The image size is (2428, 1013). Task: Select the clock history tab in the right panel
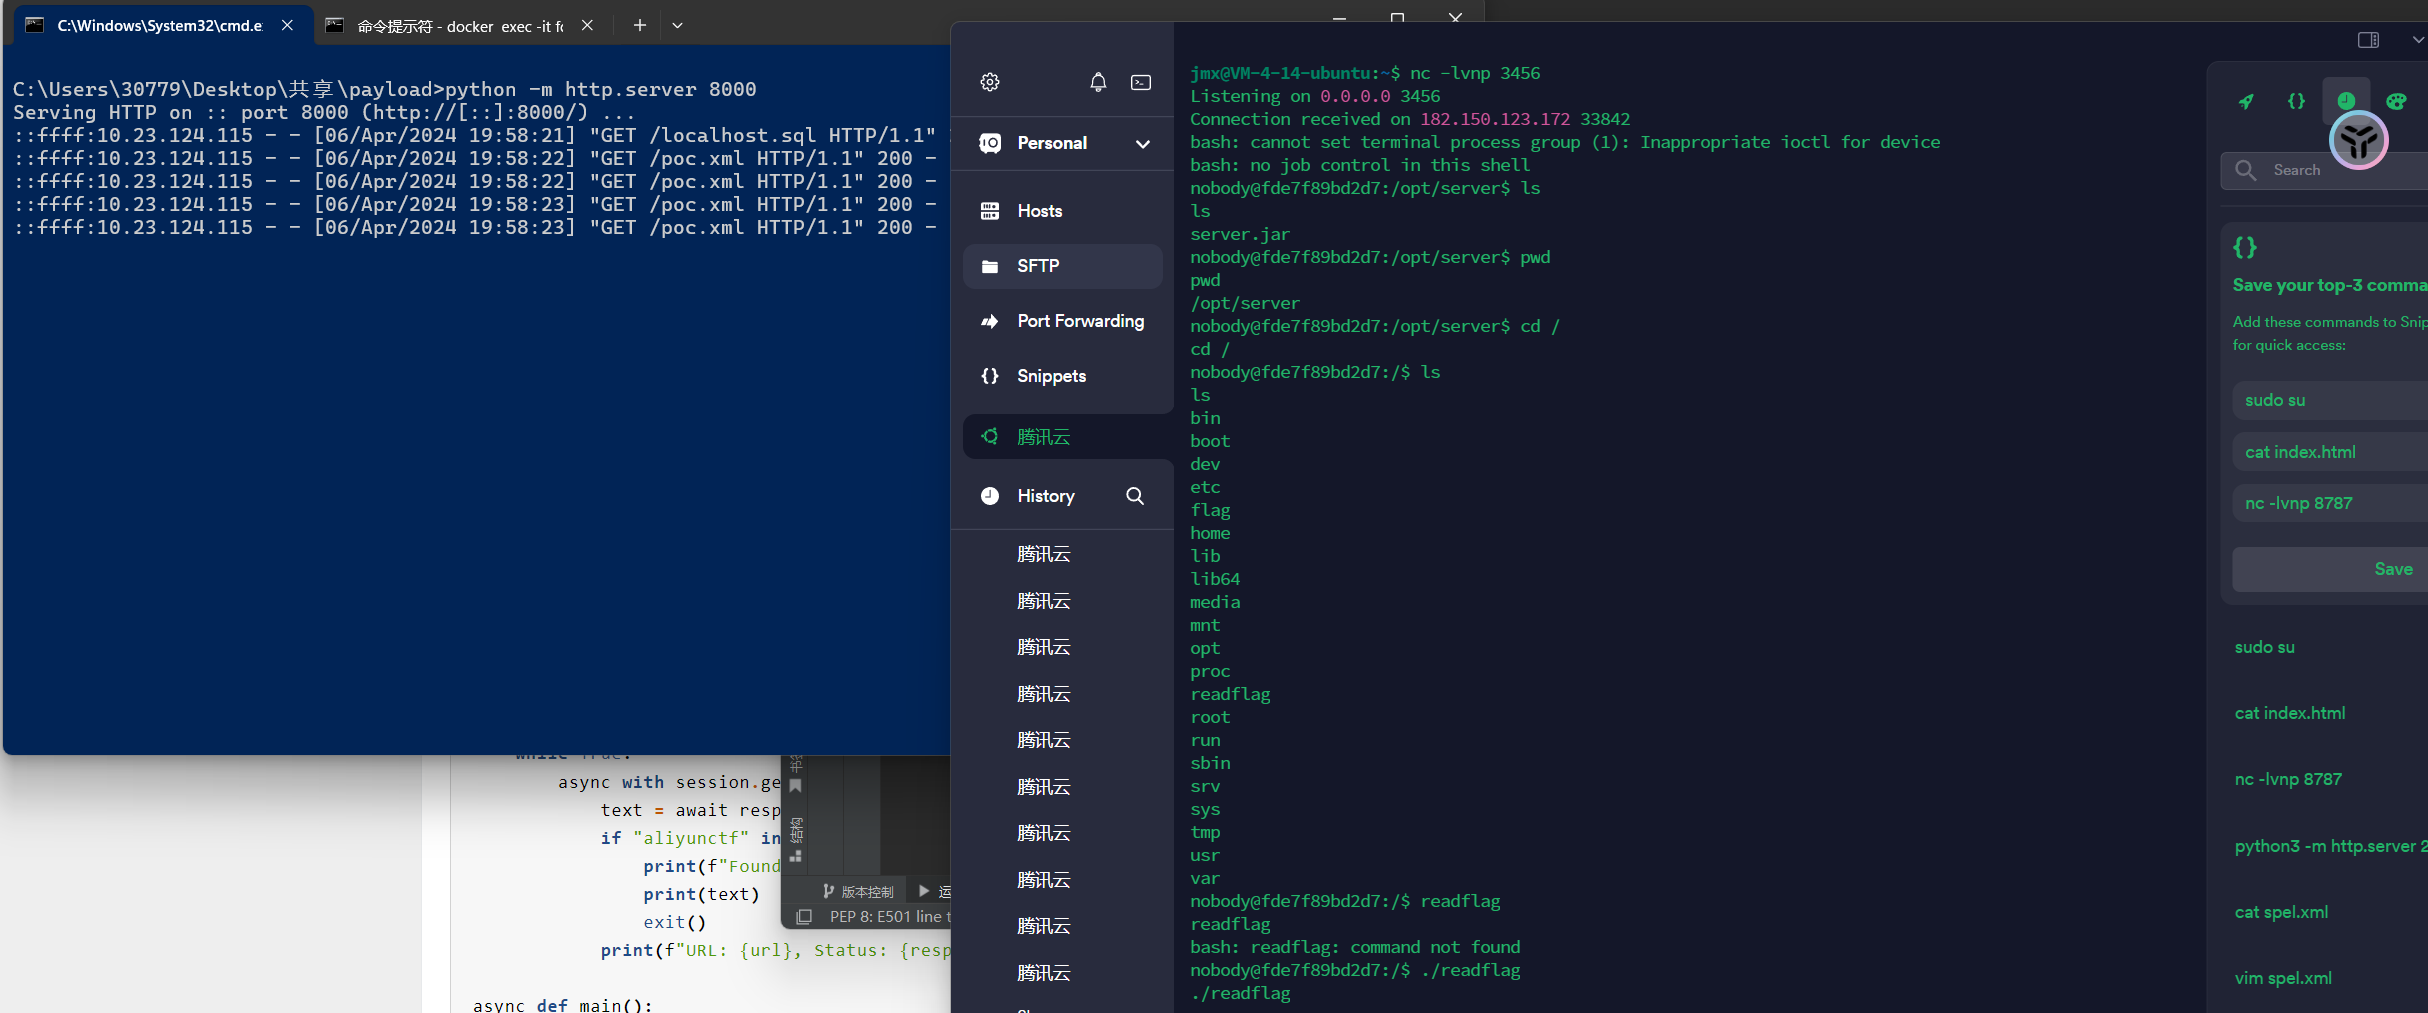click(x=2346, y=100)
